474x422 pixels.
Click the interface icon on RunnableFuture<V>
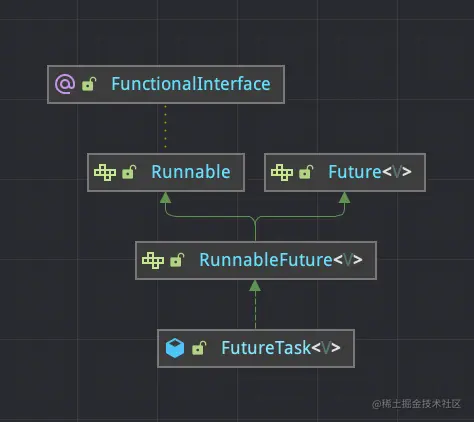pos(153,260)
